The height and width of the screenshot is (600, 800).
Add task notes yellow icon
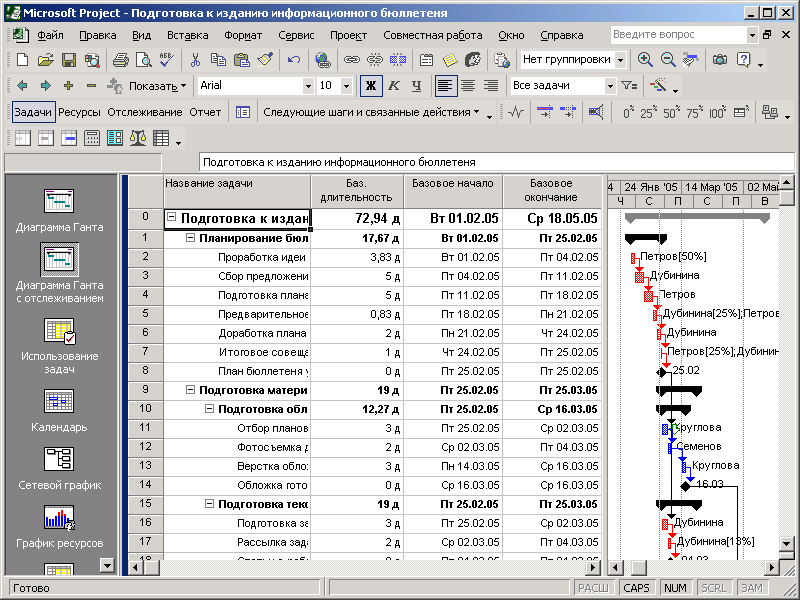pyautogui.click(x=450, y=60)
